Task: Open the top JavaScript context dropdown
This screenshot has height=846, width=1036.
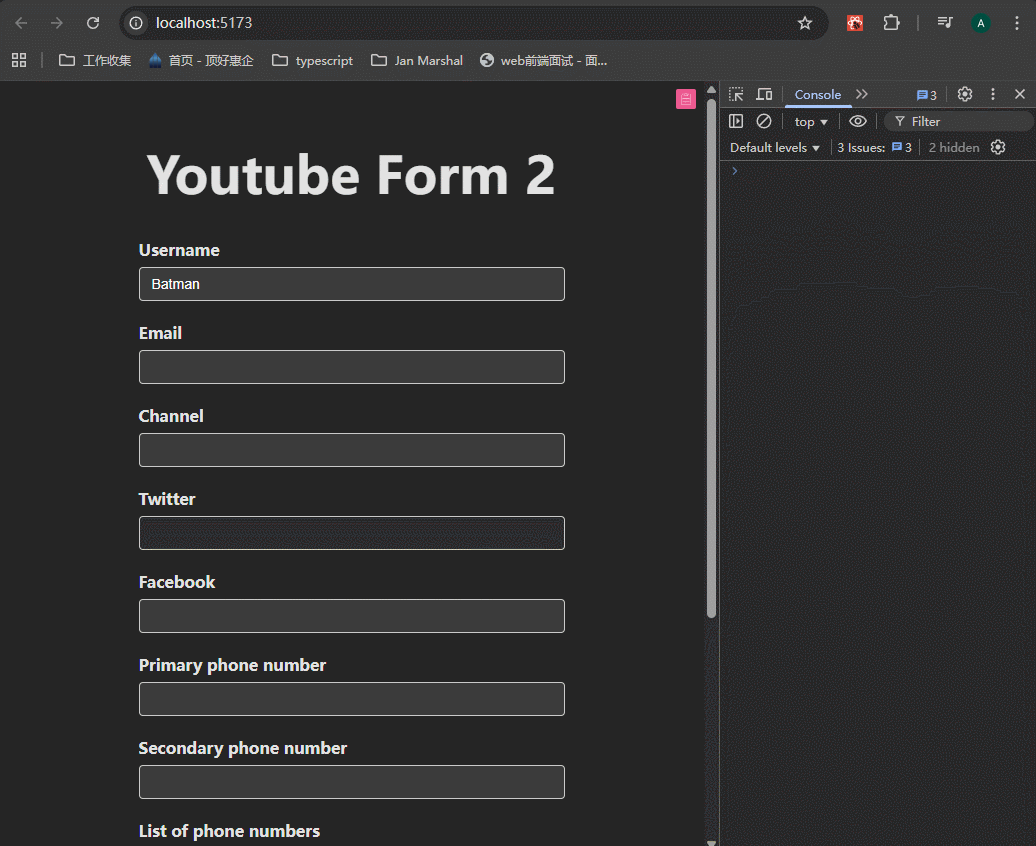Action: (811, 122)
